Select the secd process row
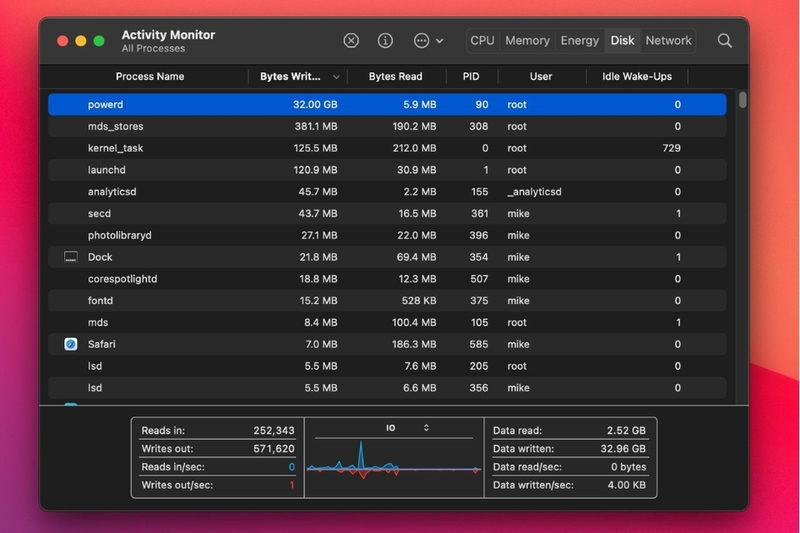Image resolution: width=800 pixels, height=533 pixels. (387, 214)
